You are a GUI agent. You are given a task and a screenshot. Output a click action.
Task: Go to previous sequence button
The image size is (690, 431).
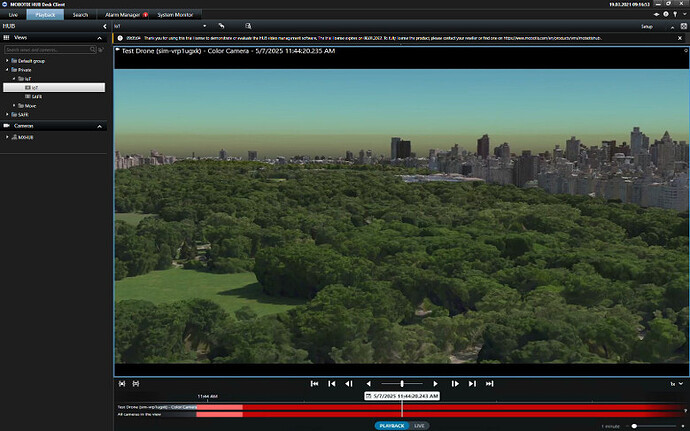pos(332,384)
